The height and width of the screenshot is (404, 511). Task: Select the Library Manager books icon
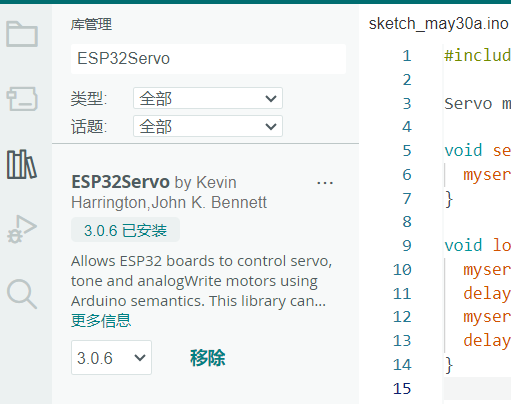(21, 164)
